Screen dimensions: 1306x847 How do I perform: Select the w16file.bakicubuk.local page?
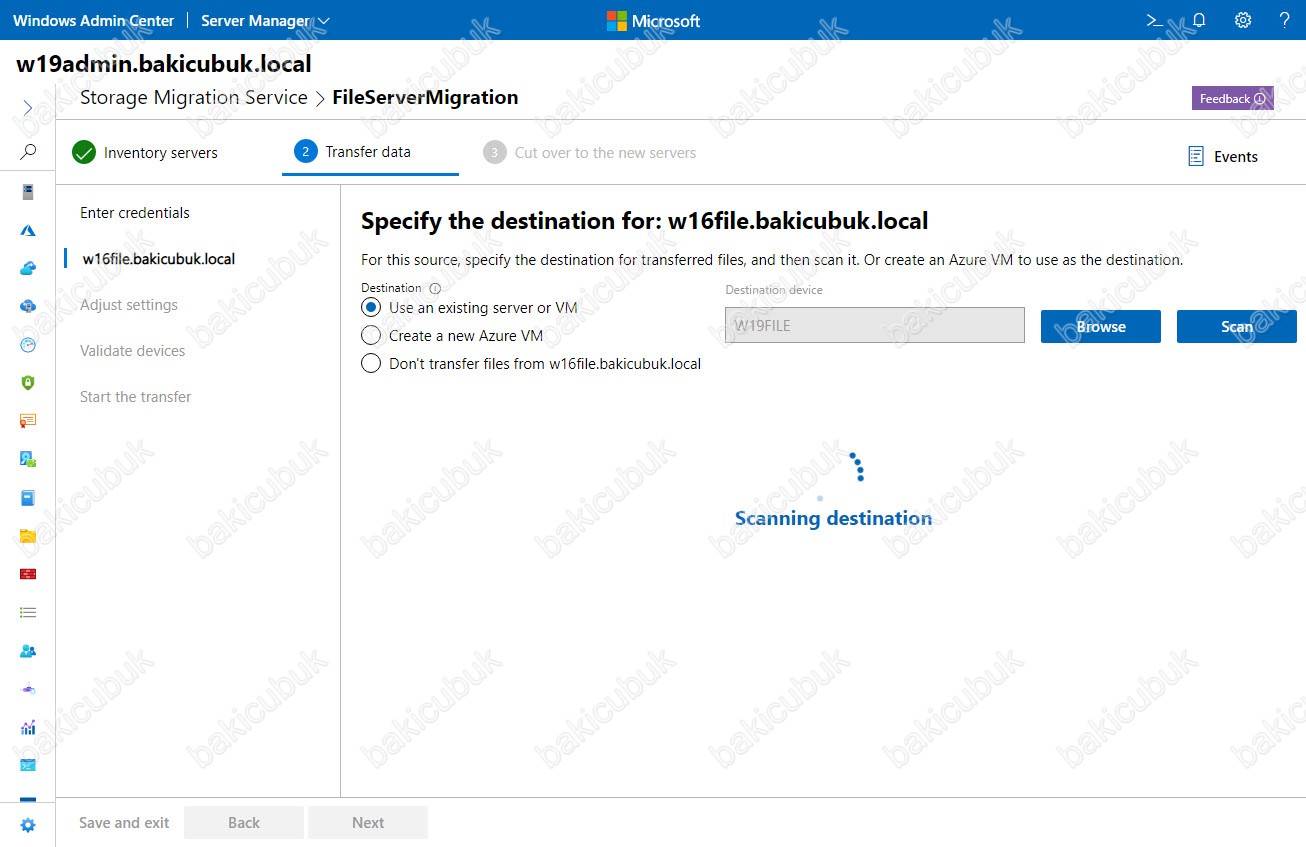click(x=159, y=259)
